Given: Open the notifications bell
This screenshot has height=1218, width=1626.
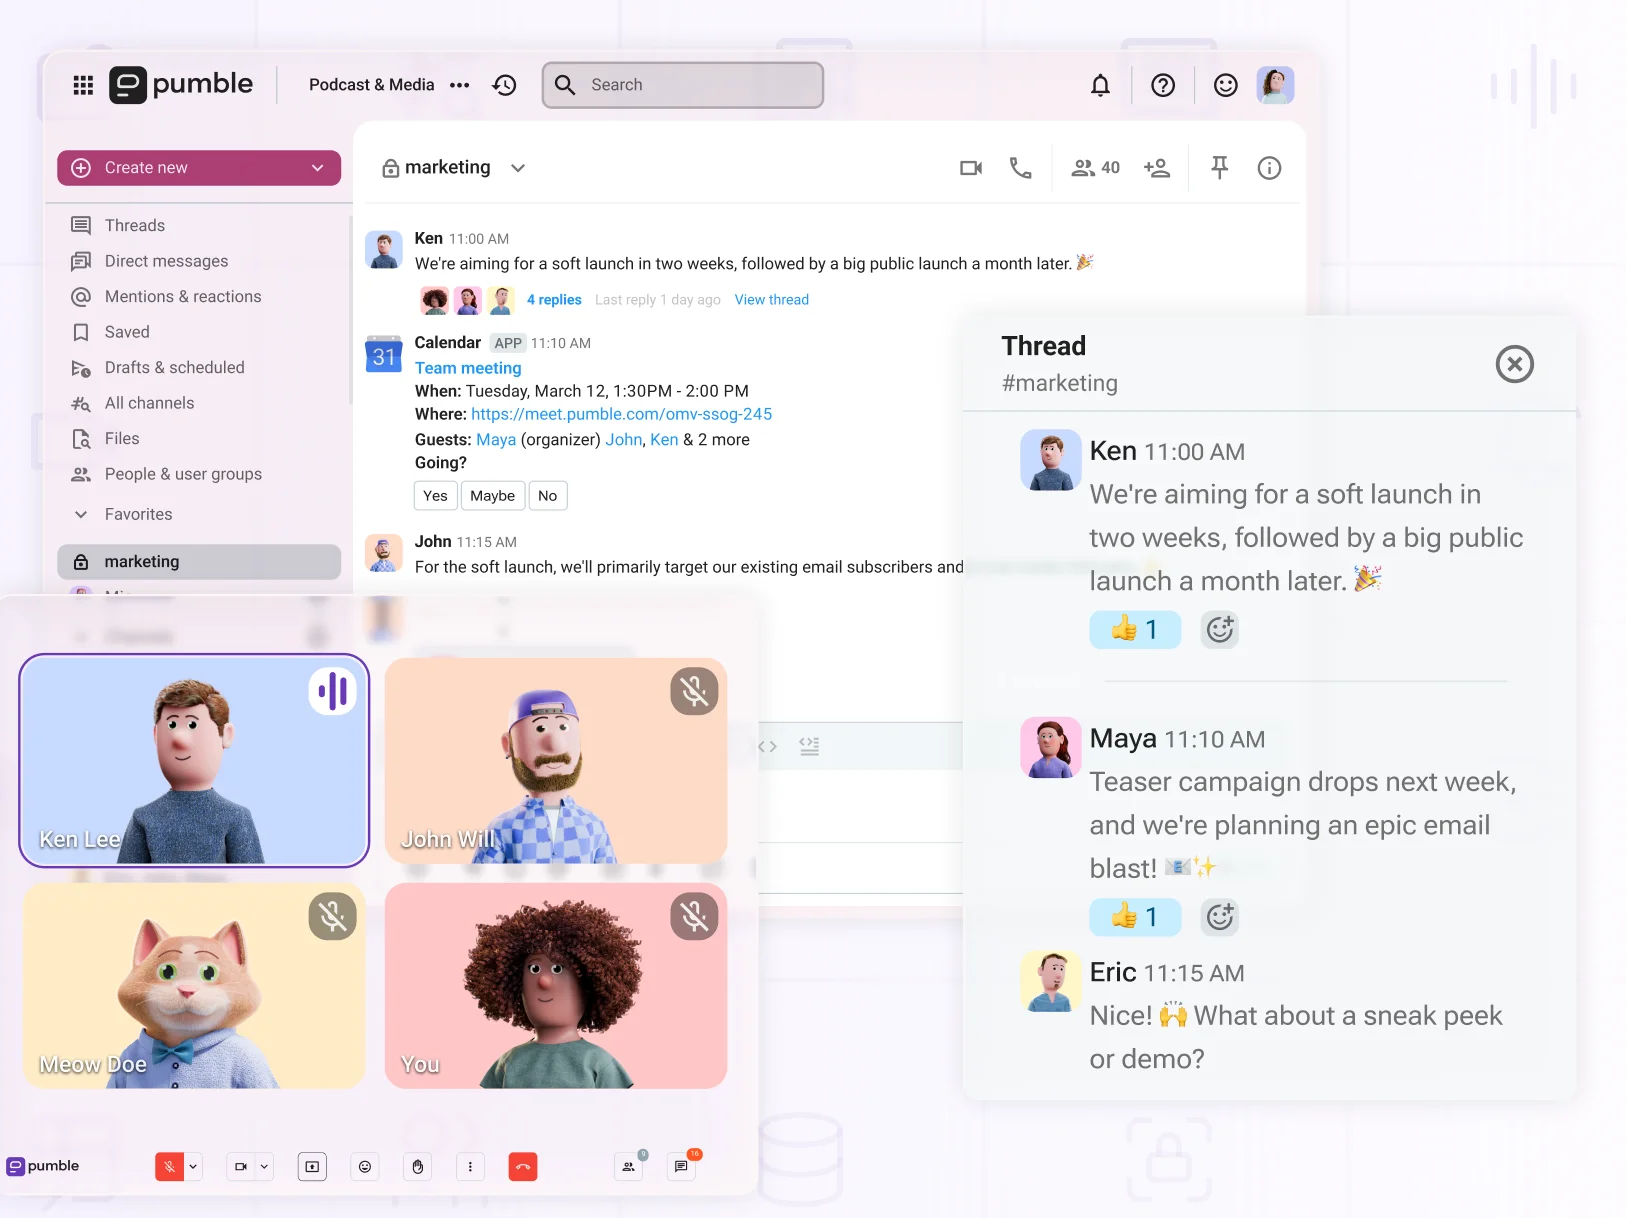Looking at the screenshot, I should tap(1100, 85).
